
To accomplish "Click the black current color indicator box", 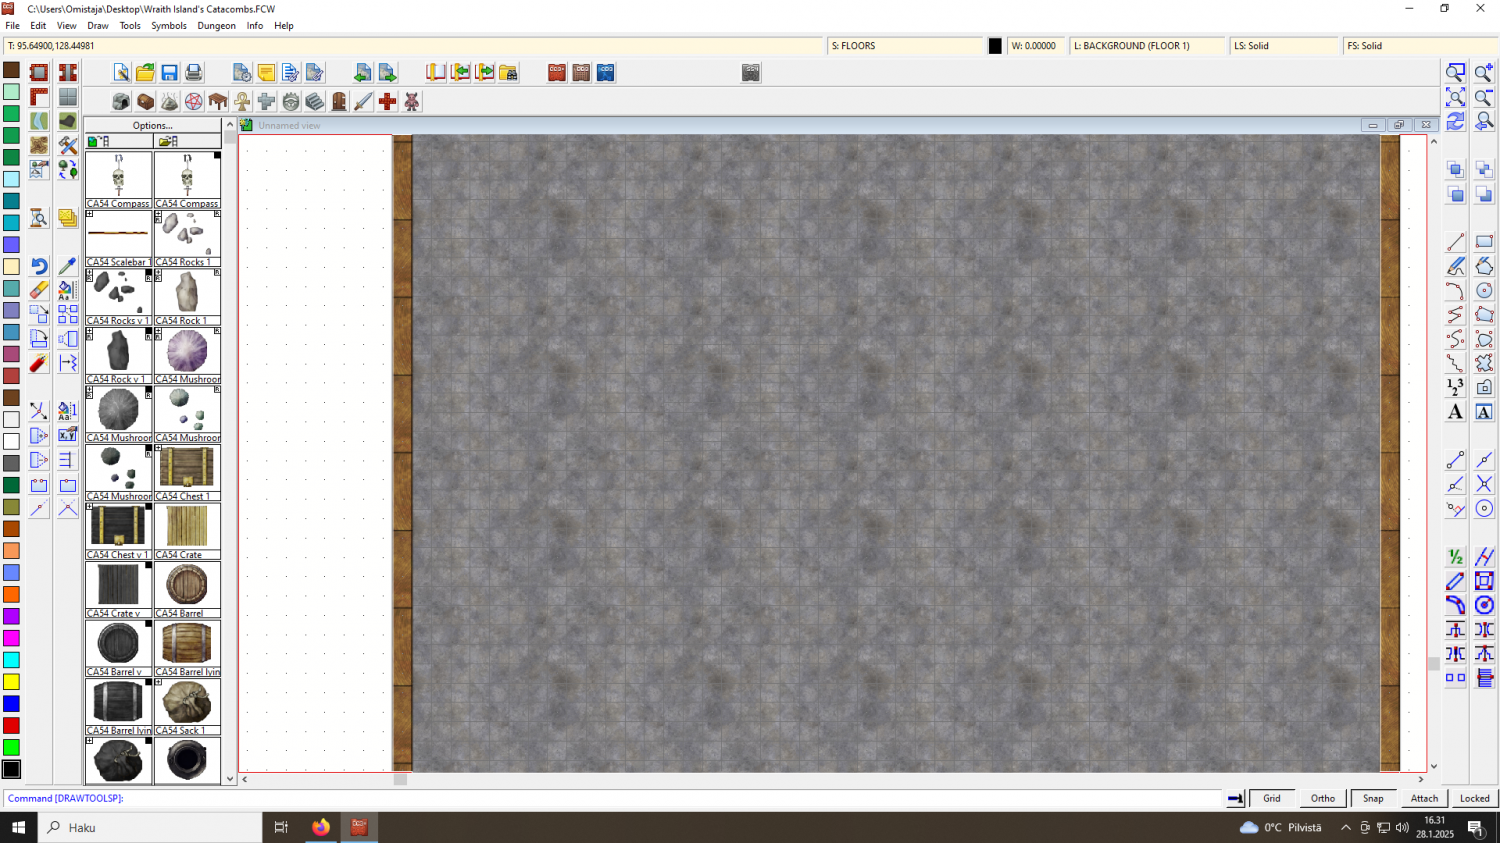I will (995, 46).
